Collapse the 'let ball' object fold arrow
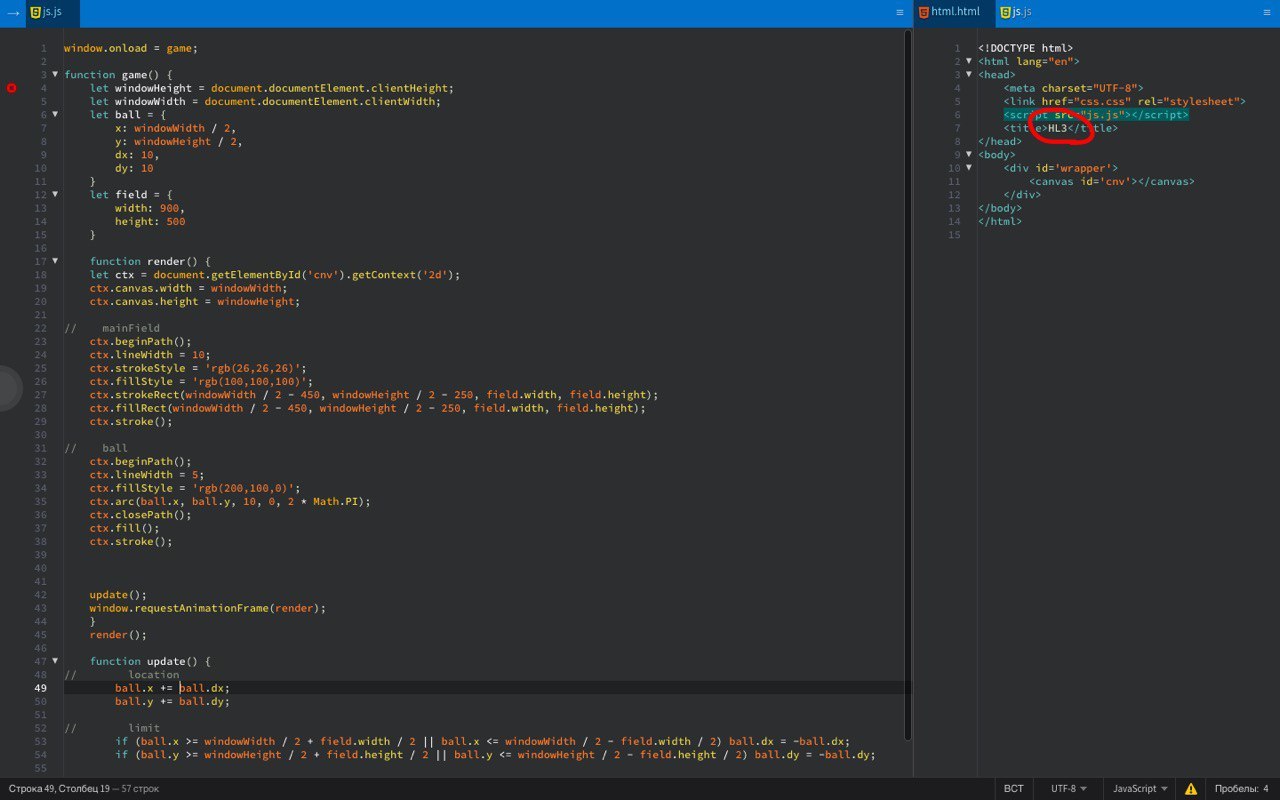This screenshot has height=800, width=1280. click(x=55, y=114)
